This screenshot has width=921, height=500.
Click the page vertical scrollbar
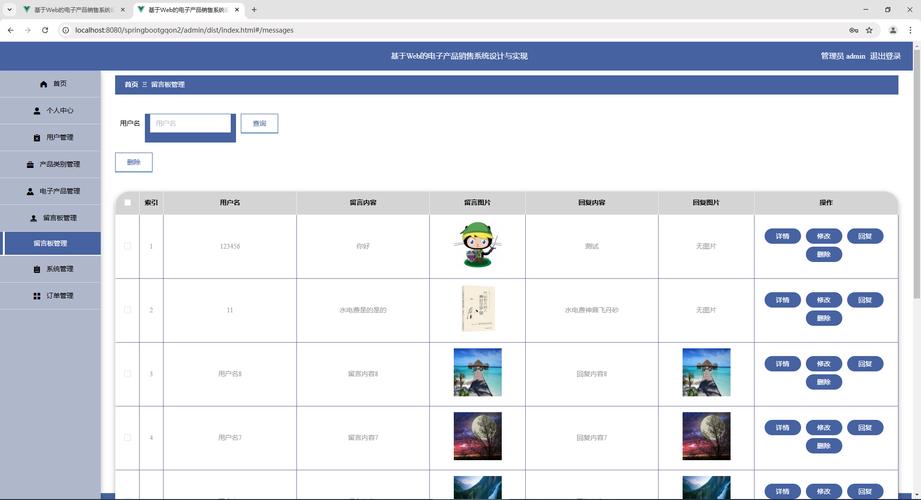point(916,176)
